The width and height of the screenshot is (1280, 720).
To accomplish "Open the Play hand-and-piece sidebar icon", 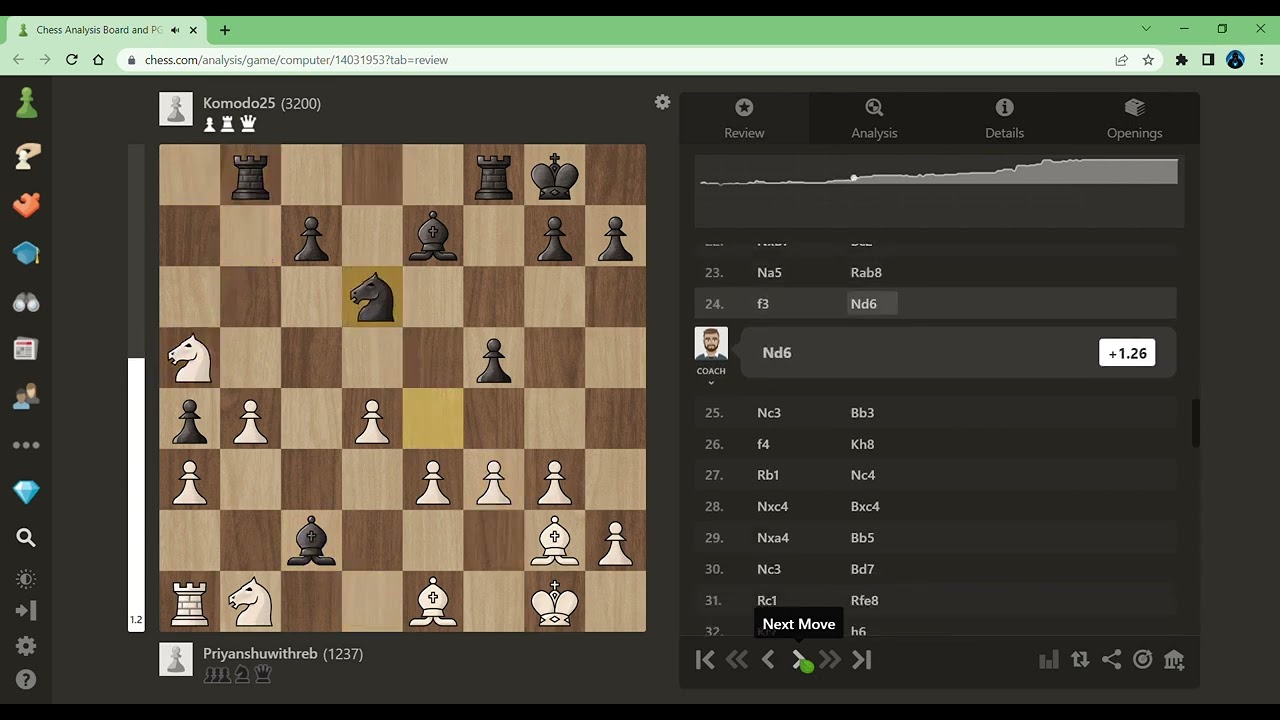I will (x=26, y=155).
